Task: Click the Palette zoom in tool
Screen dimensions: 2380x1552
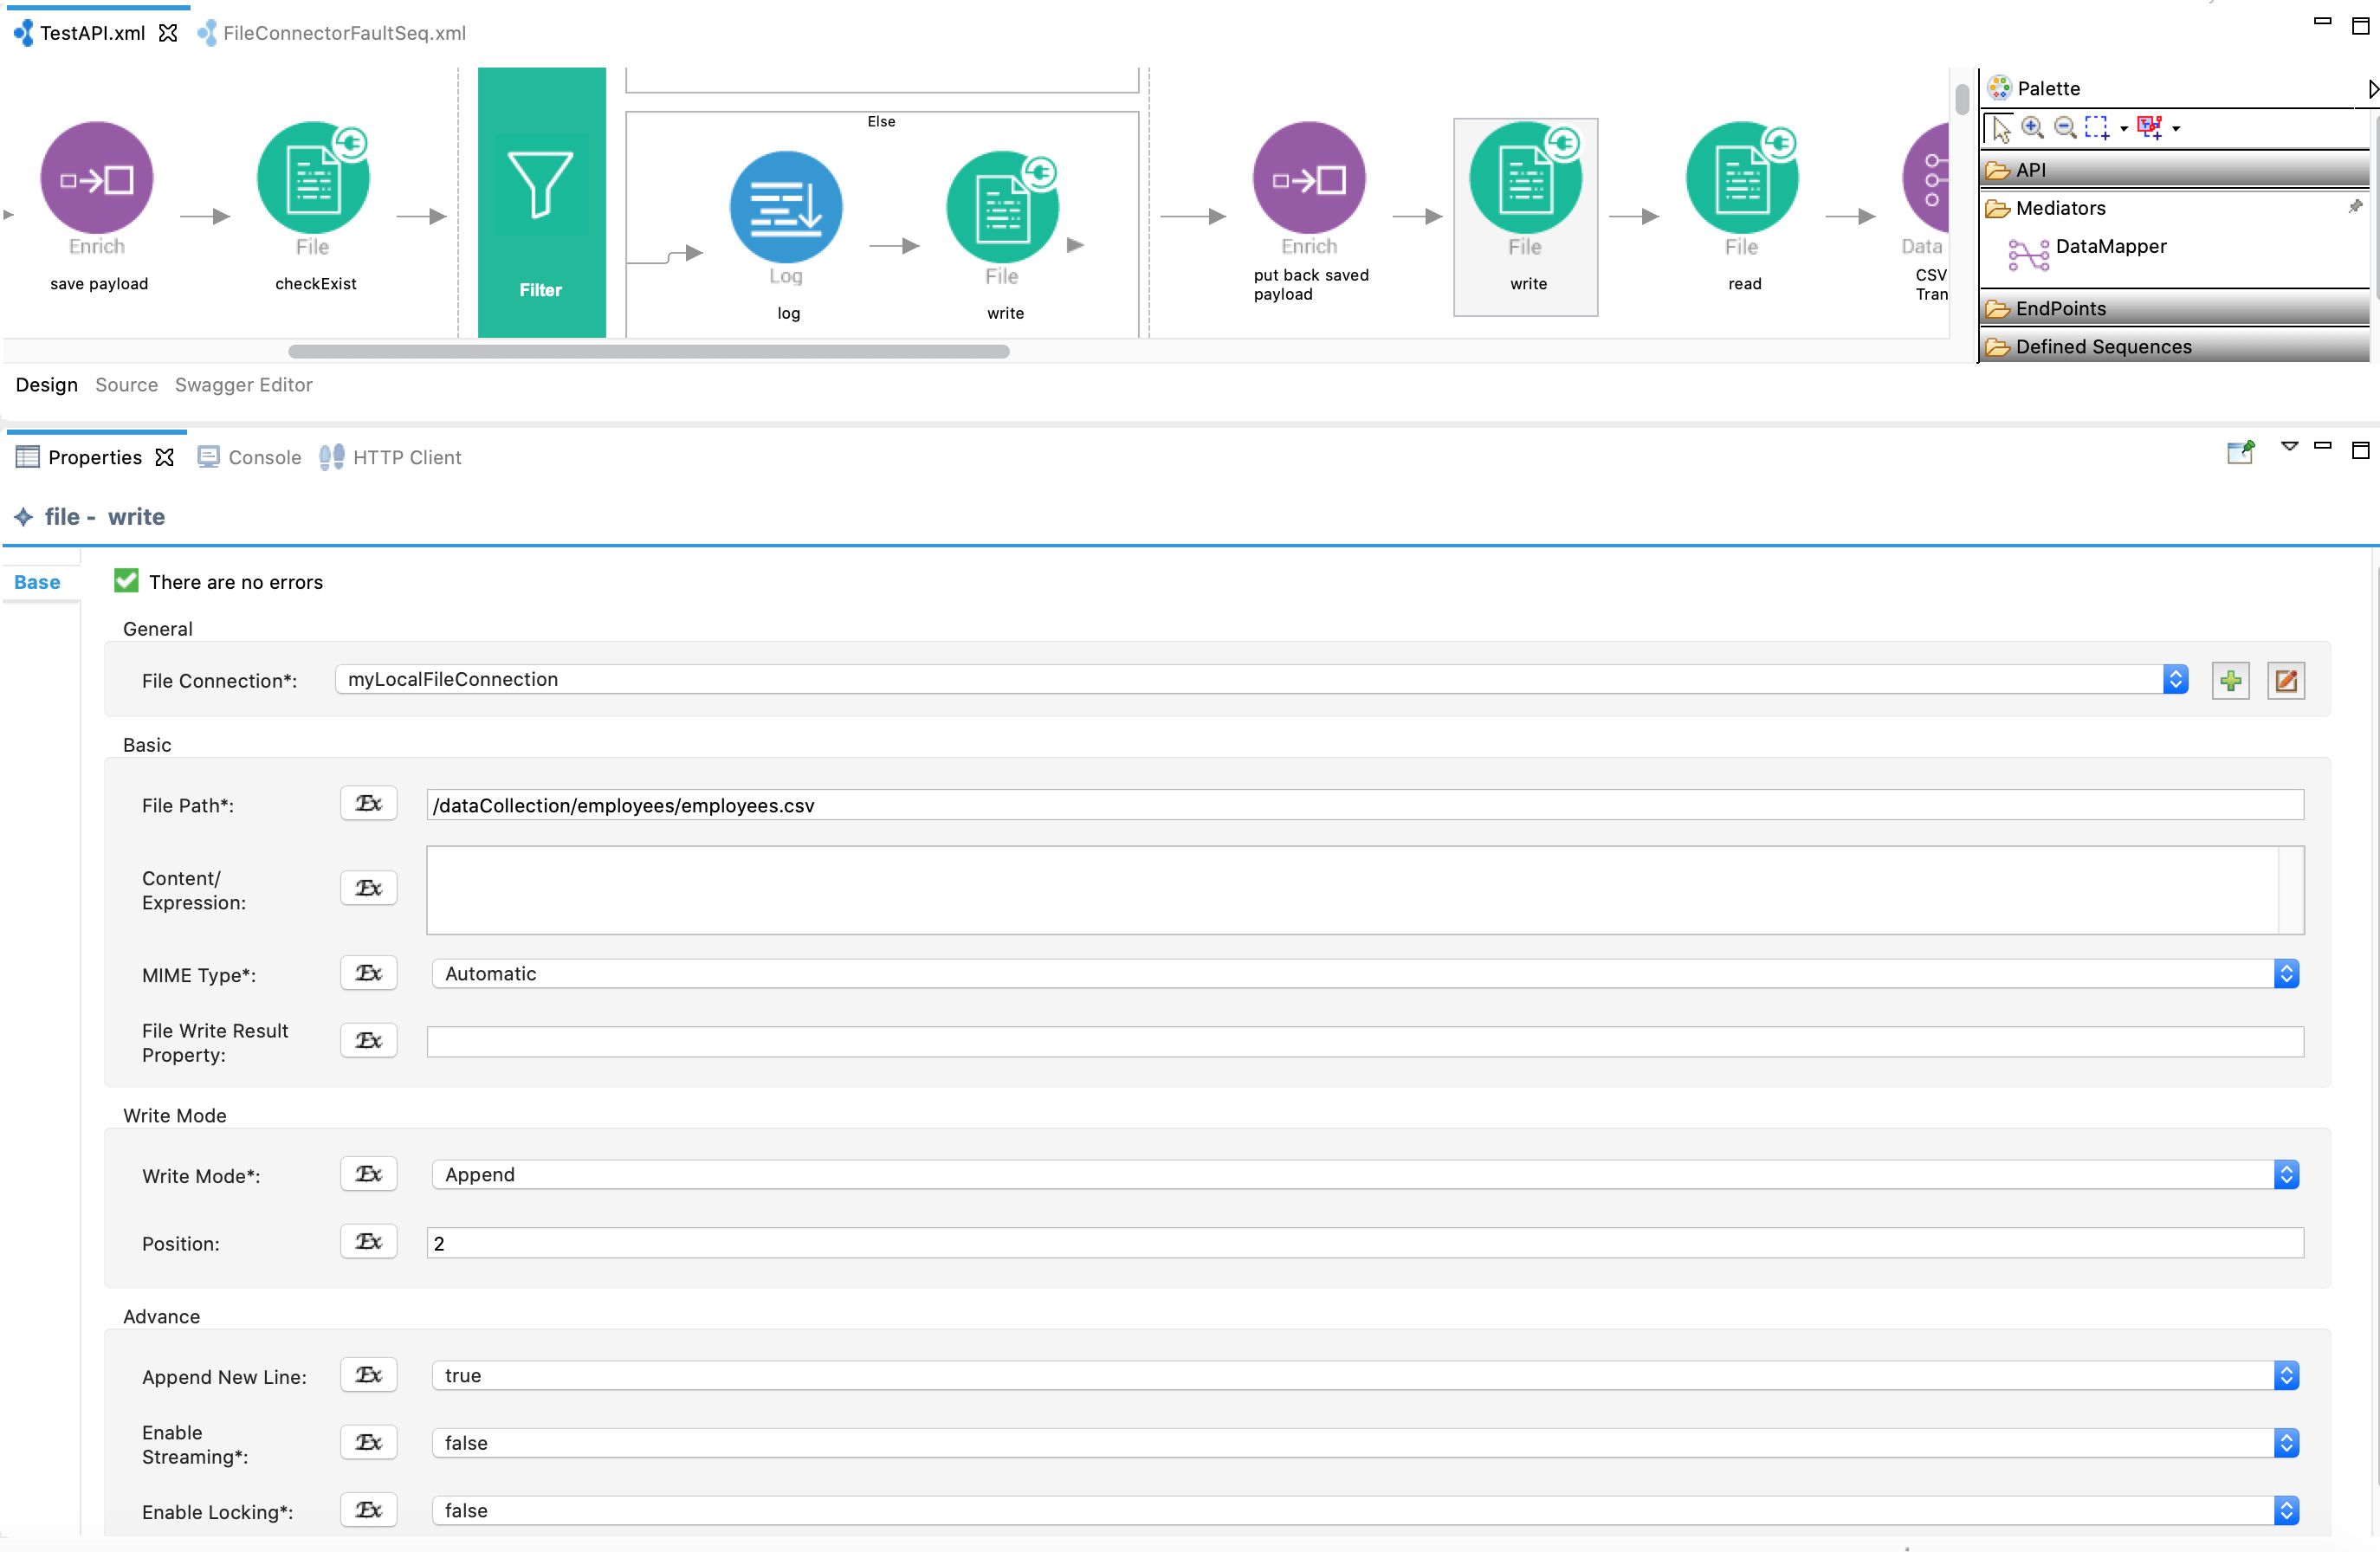Action: (x=2031, y=128)
